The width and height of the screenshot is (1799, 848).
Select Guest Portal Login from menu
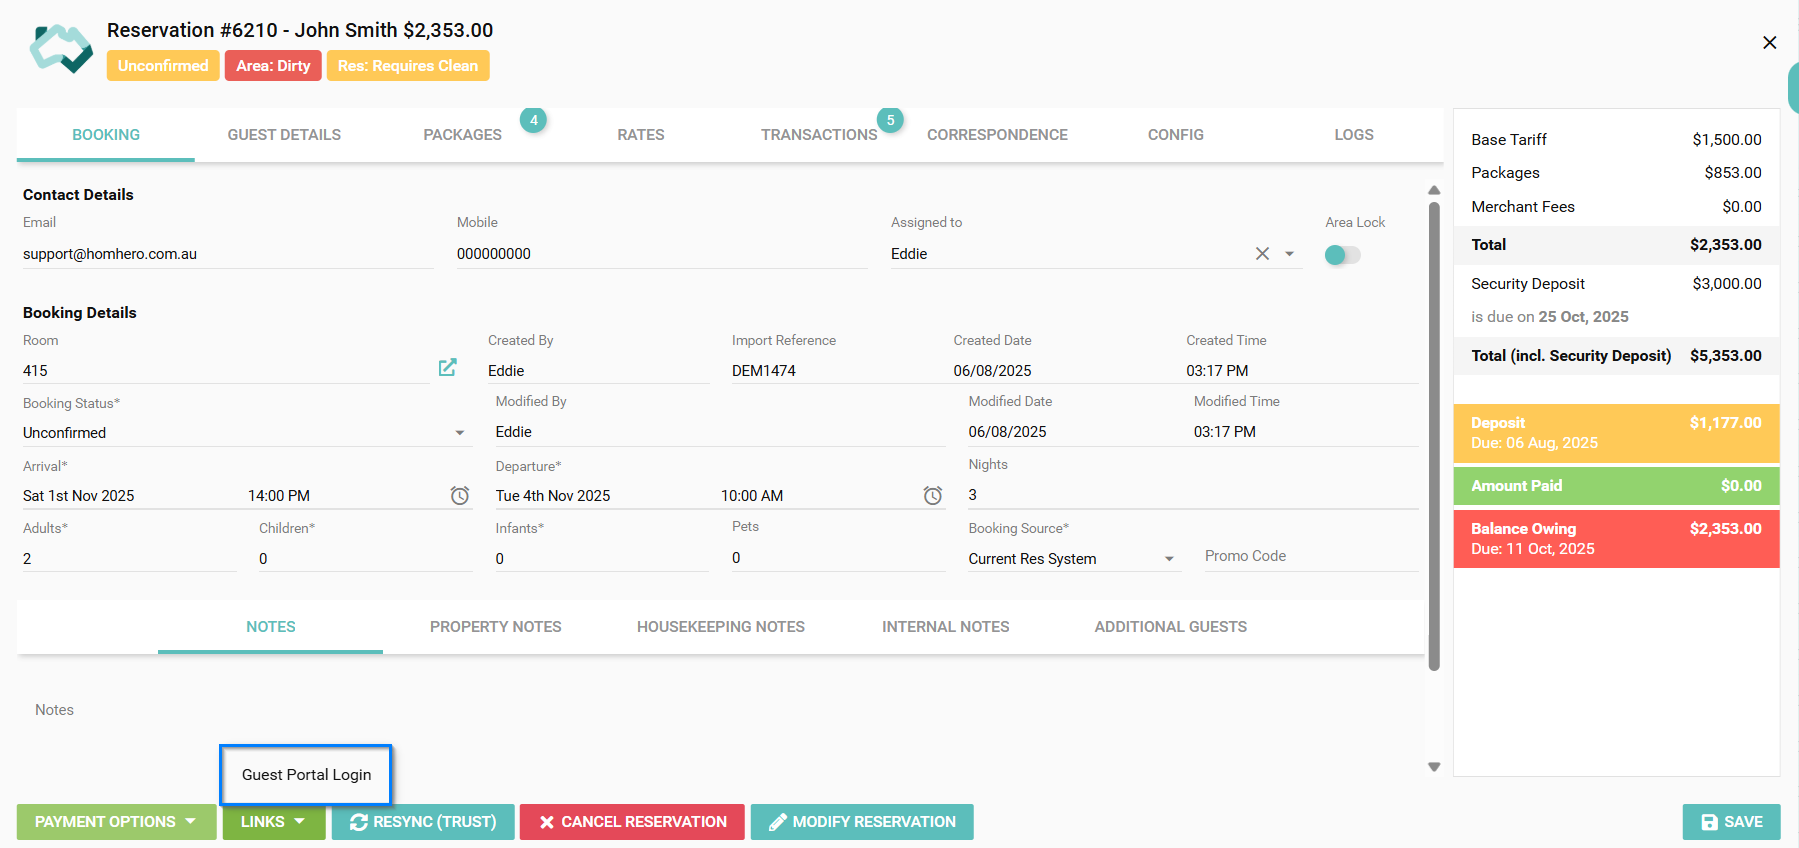(306, 775)
